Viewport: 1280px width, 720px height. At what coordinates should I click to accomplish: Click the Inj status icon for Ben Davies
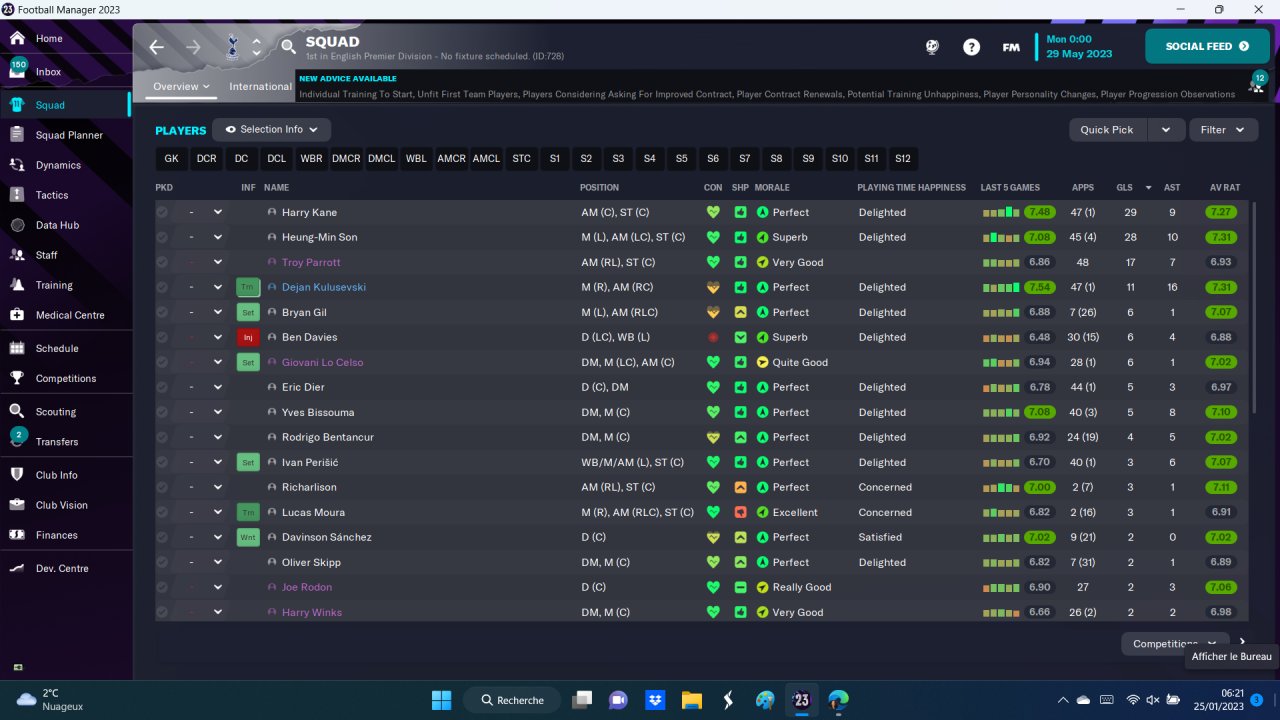248,337
